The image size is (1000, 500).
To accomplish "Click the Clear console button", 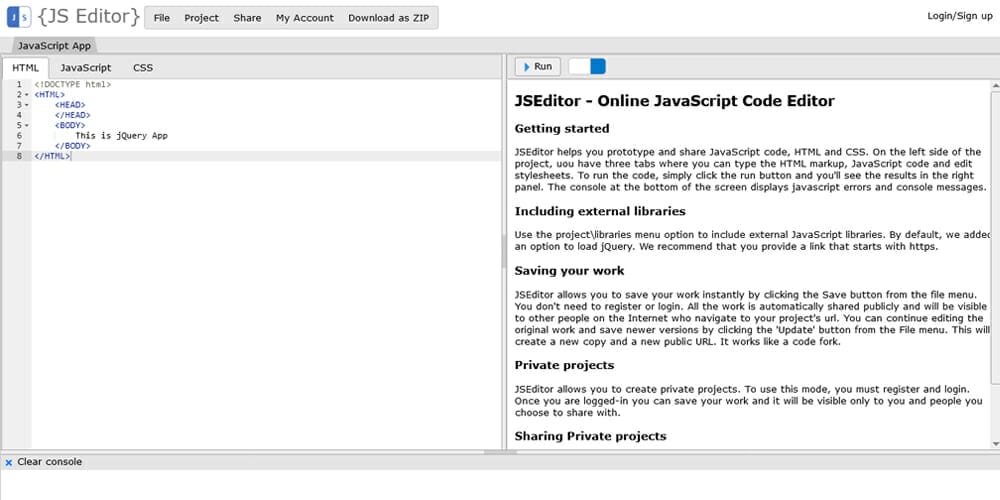I will tap(43, 462).
